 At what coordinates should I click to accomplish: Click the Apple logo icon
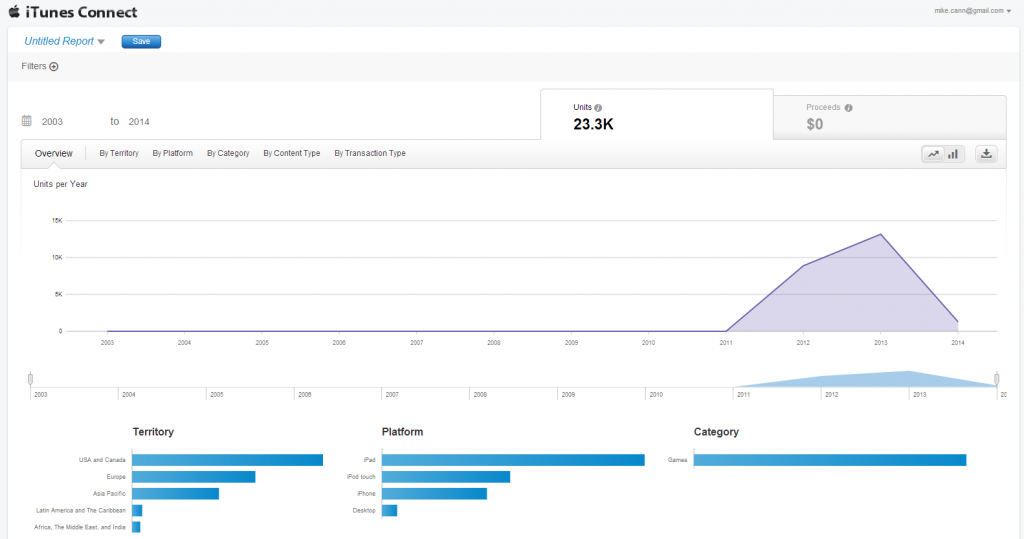14,12
